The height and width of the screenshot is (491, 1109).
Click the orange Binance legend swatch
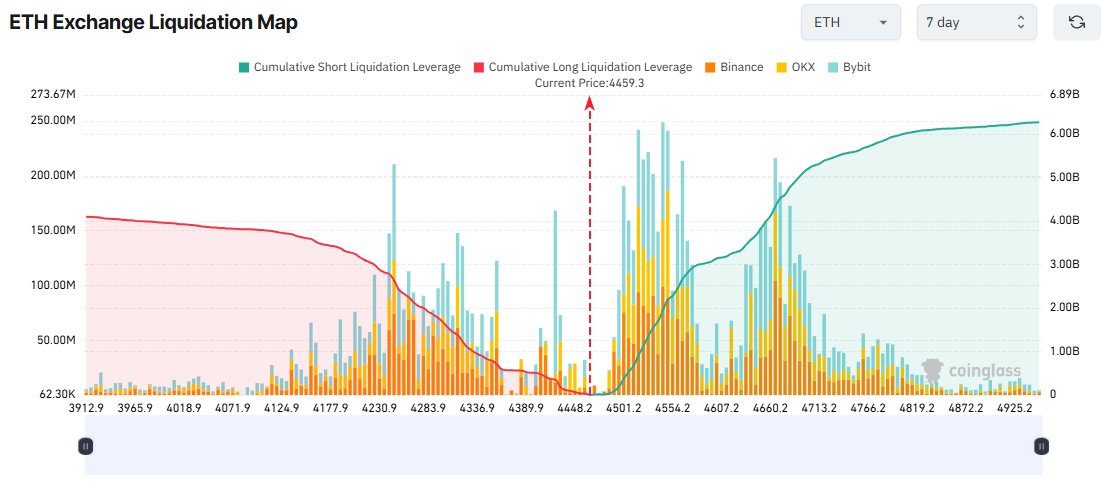click(709, 67)
